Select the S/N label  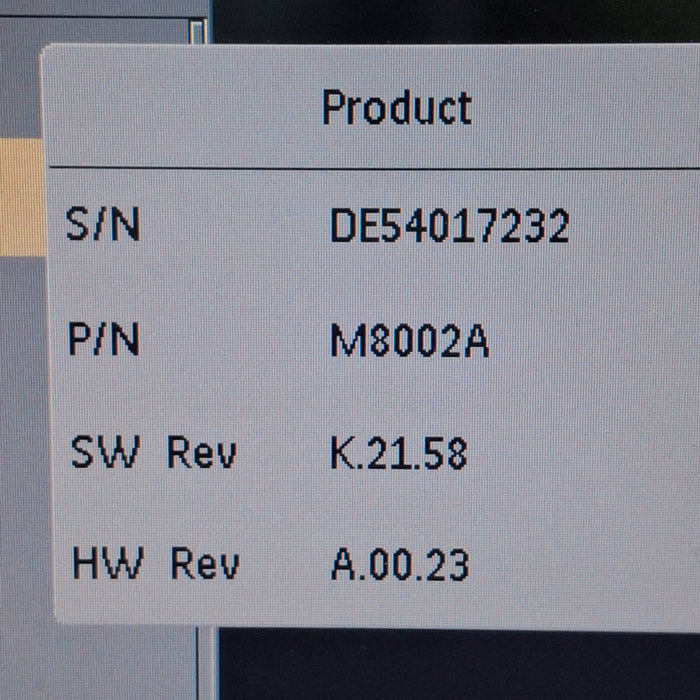[103, 225]
